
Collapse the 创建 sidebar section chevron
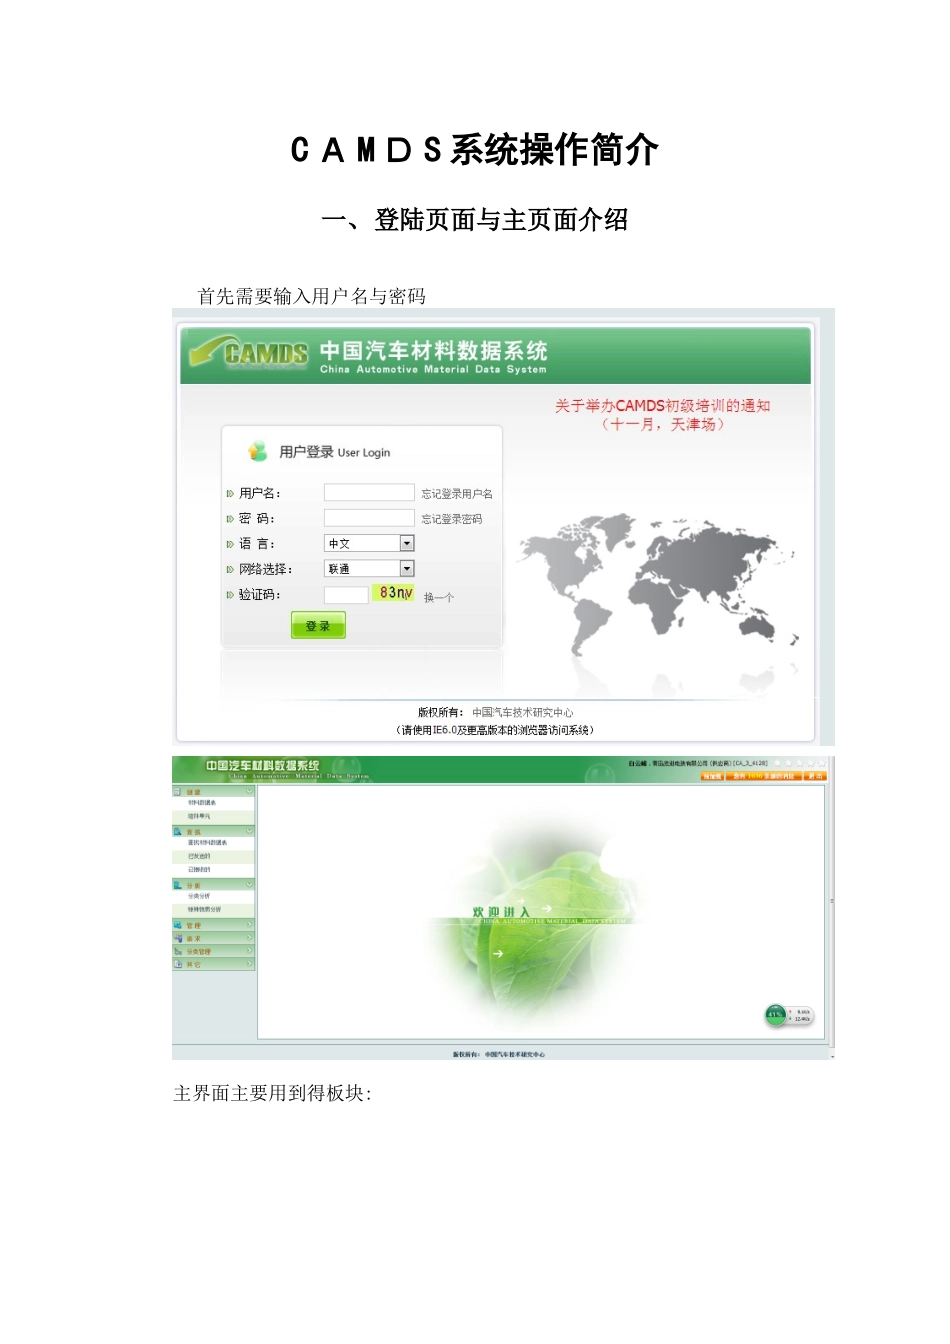(249, 791)
